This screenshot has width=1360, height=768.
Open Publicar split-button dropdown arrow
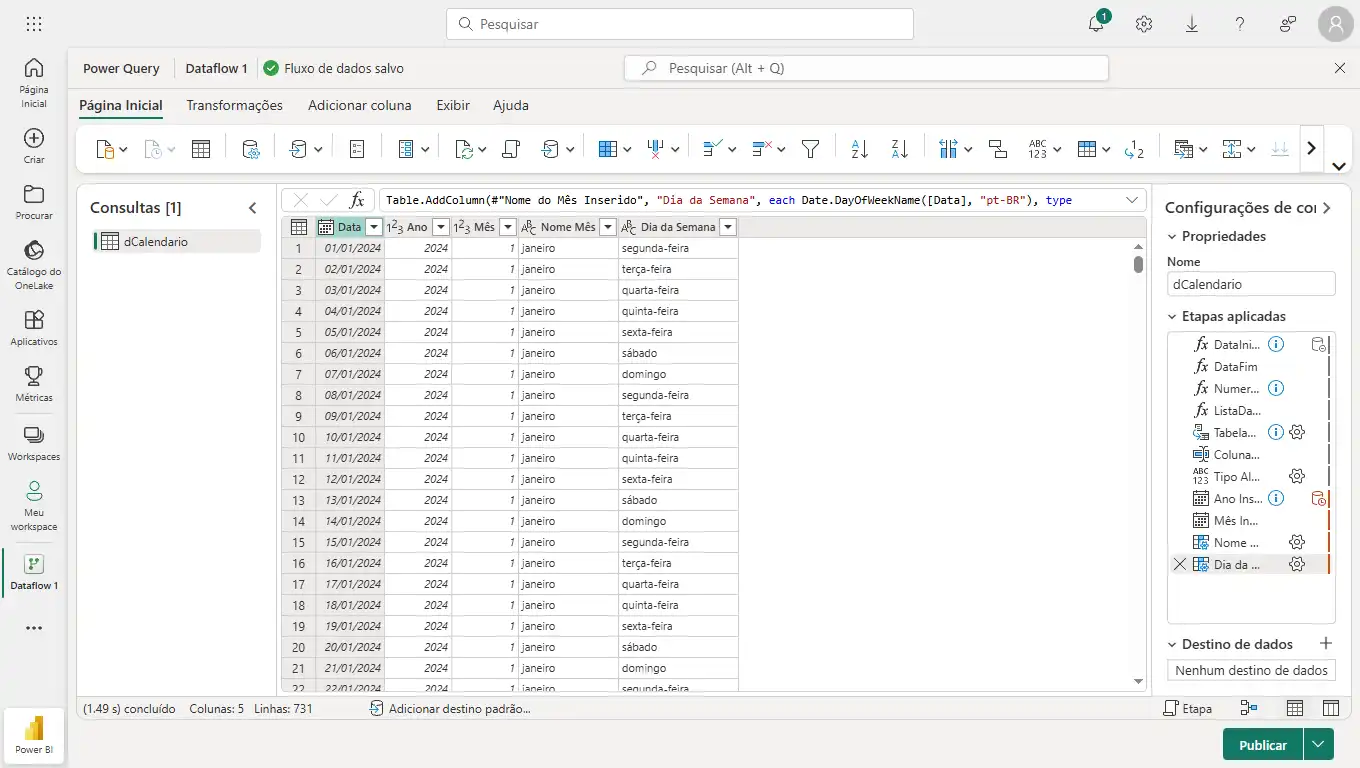click(1319, 744)
